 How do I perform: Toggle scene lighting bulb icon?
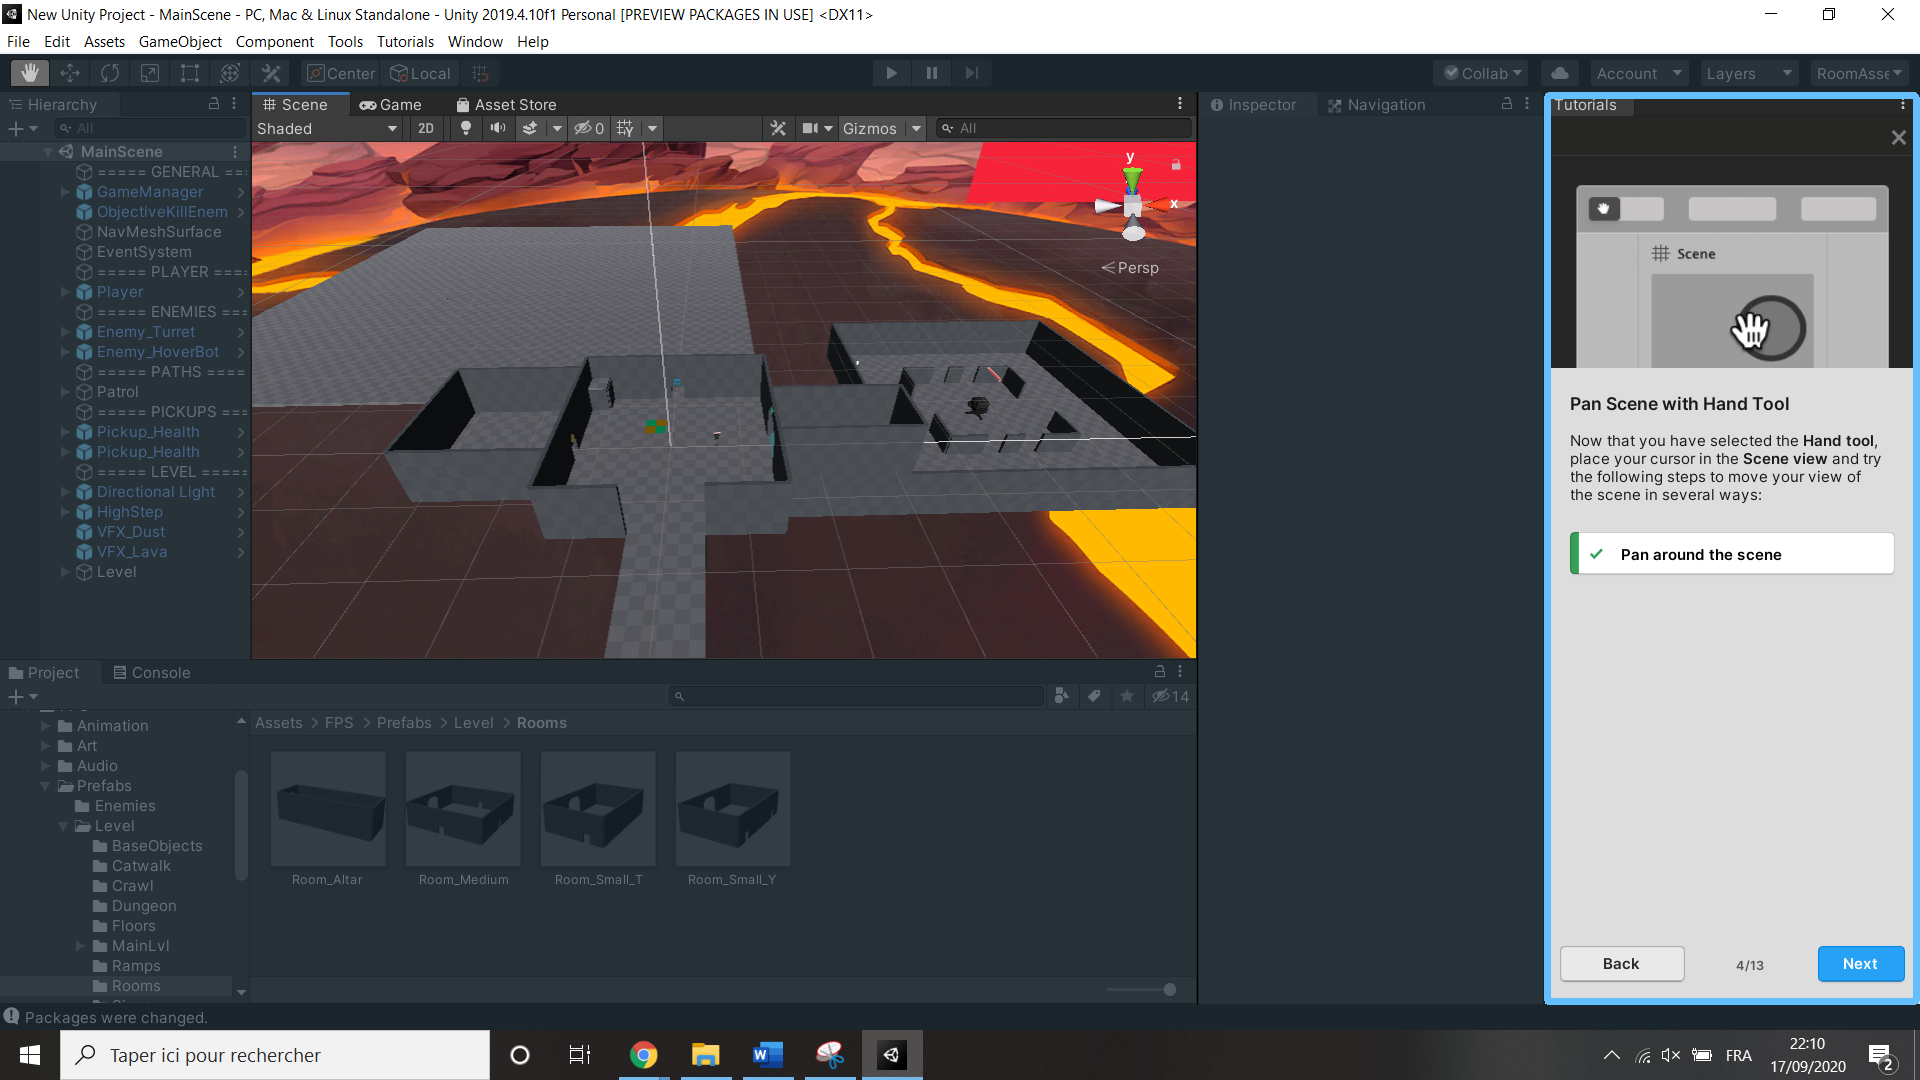[x=465, y=128]
